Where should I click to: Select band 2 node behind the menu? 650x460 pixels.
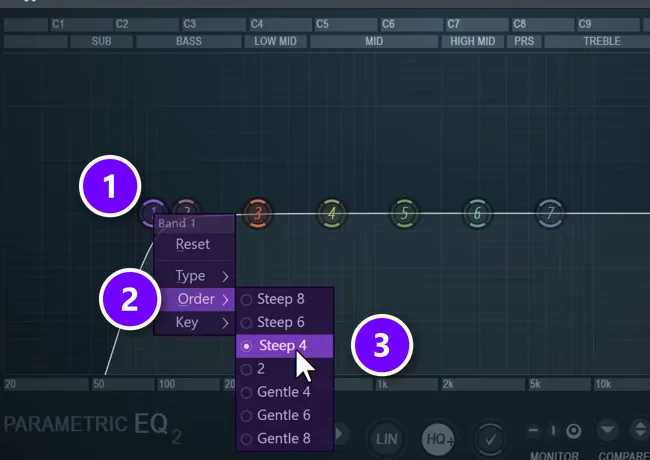pos(187,207)
